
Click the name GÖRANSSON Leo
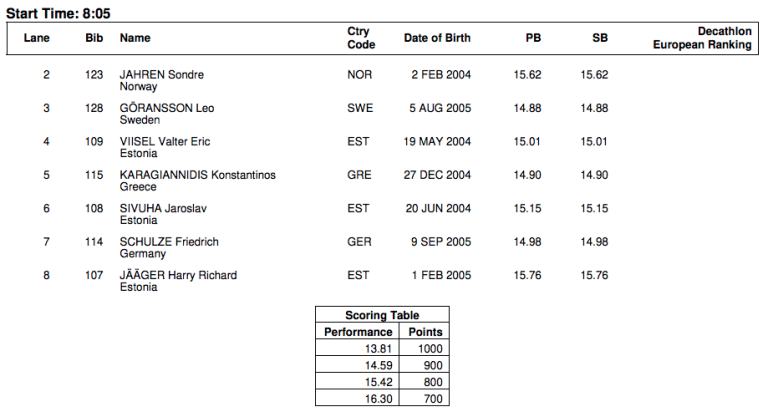165,108
